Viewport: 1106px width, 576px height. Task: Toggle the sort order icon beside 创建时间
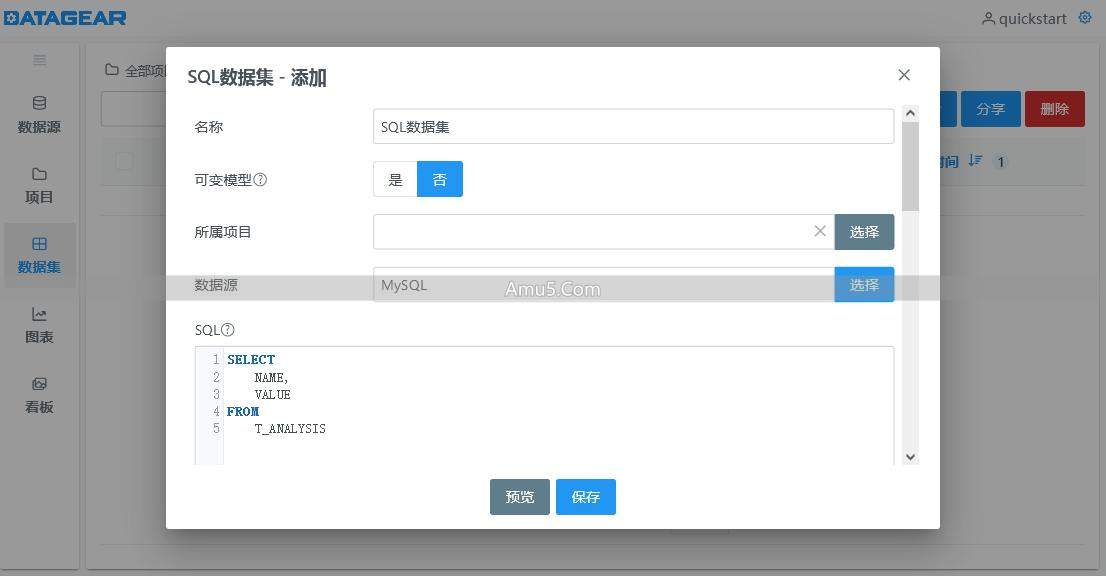(x=975, y=160)
